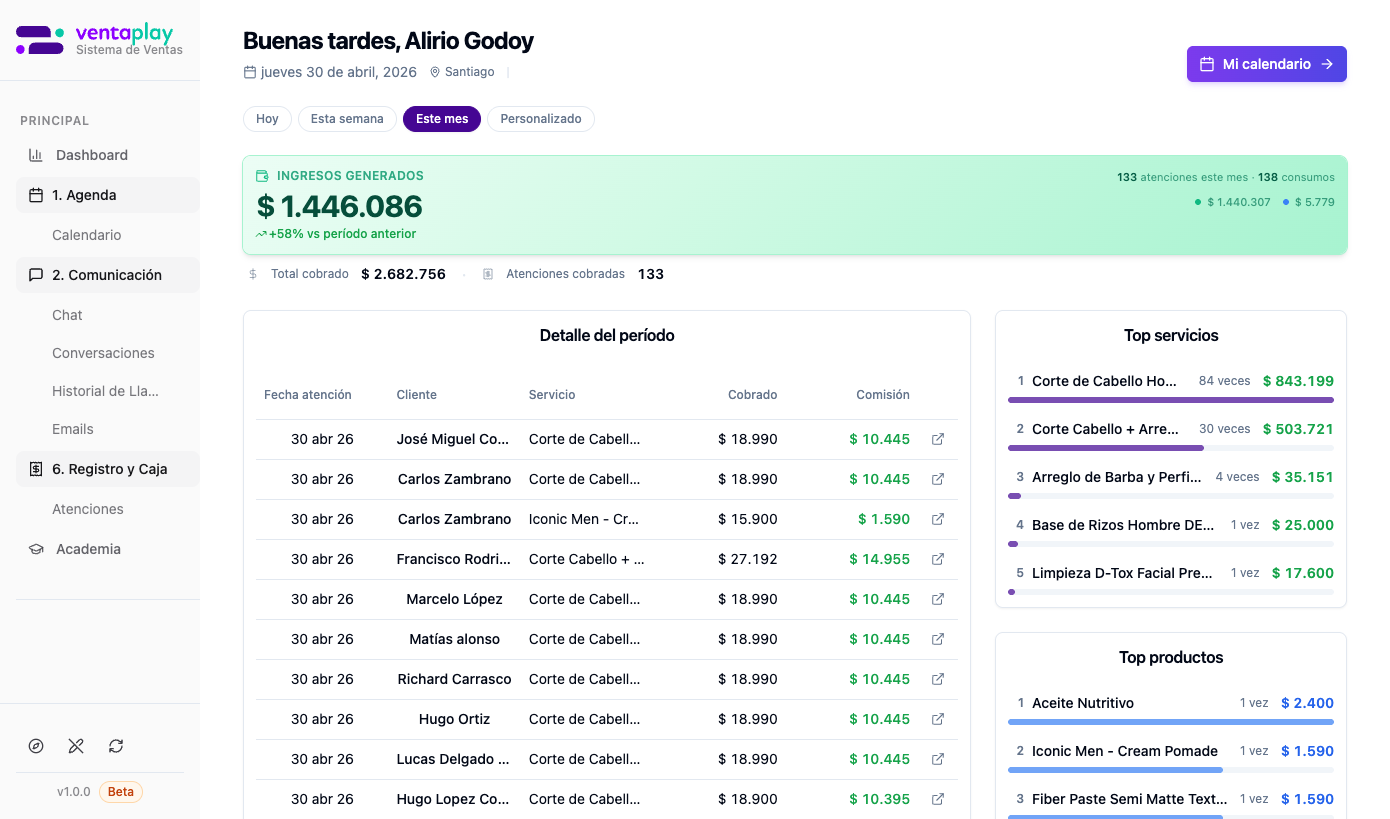Viewport: 1390px width, 819px height.
Task: Click progress bar under Corte de Cabello Ho...
Action: point(1171,400)
